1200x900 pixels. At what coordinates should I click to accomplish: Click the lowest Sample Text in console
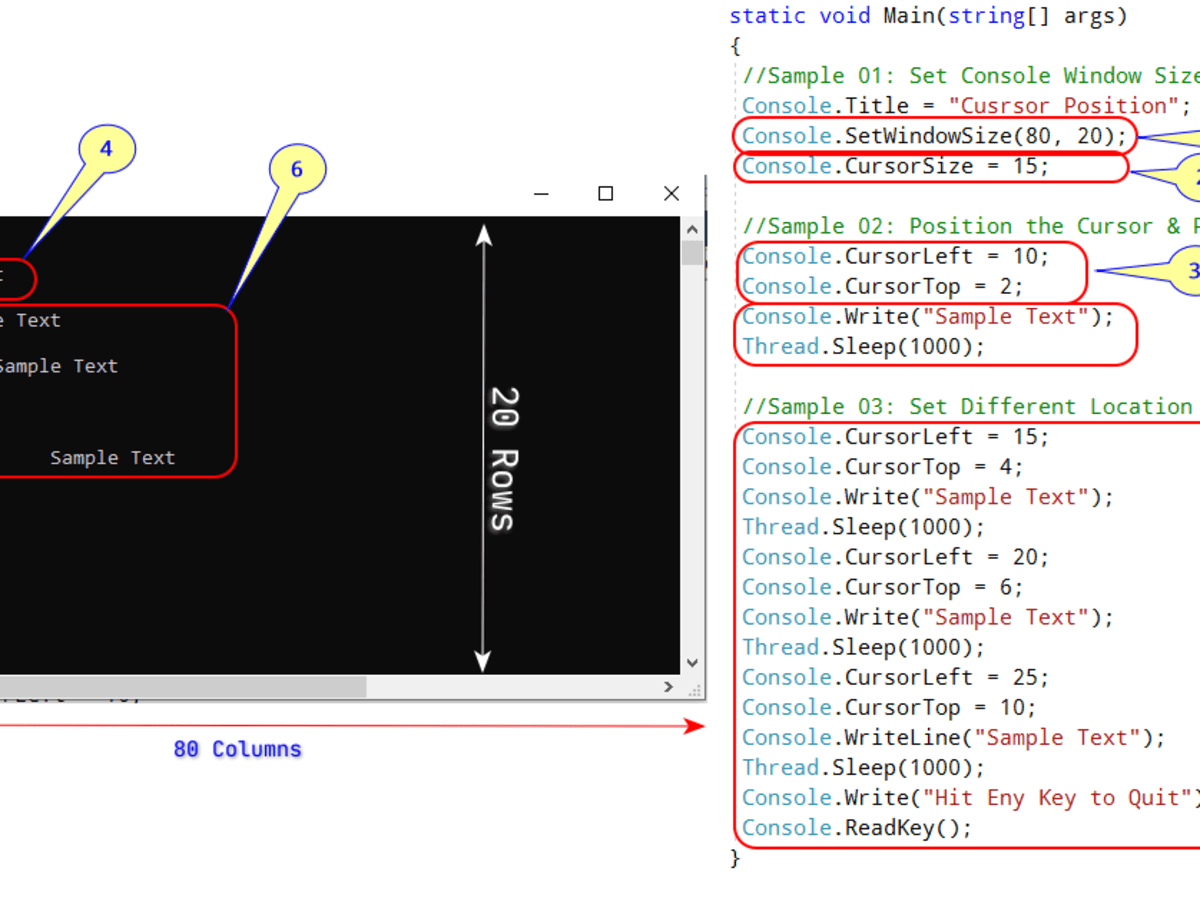pos(112,458)
